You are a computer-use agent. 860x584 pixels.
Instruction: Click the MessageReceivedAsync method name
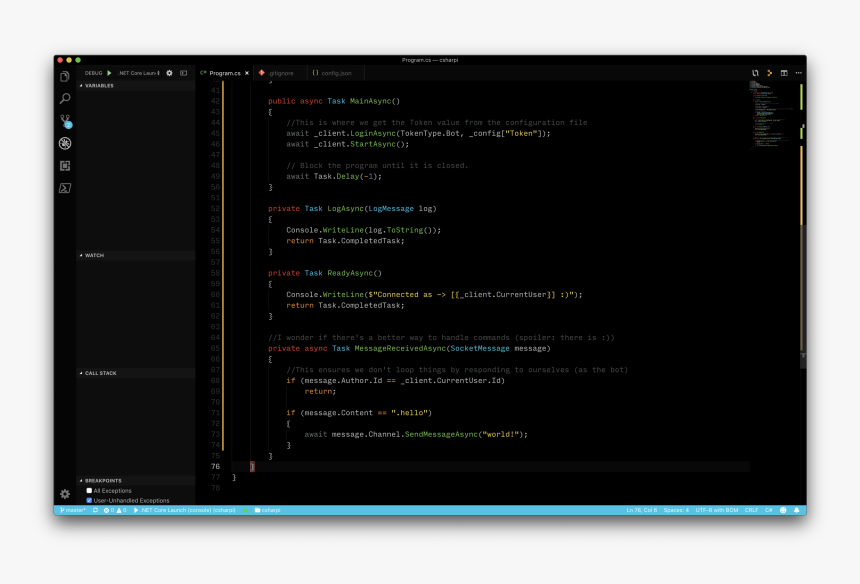pos(400,349)
